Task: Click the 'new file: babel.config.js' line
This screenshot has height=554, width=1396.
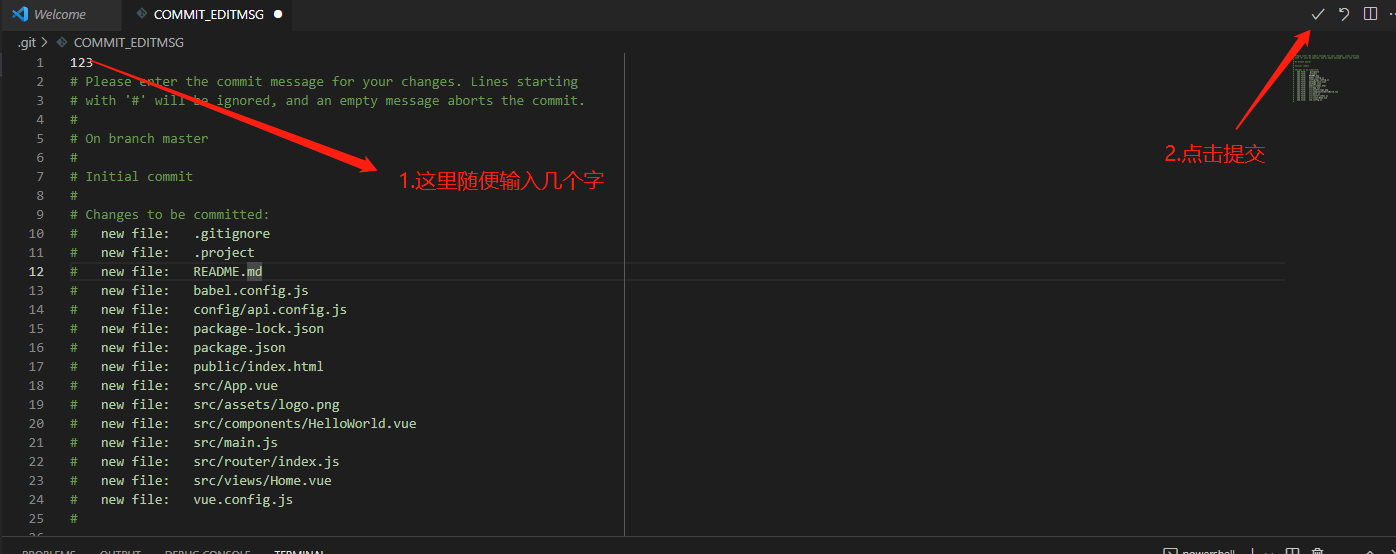Action: pos(189,290)
